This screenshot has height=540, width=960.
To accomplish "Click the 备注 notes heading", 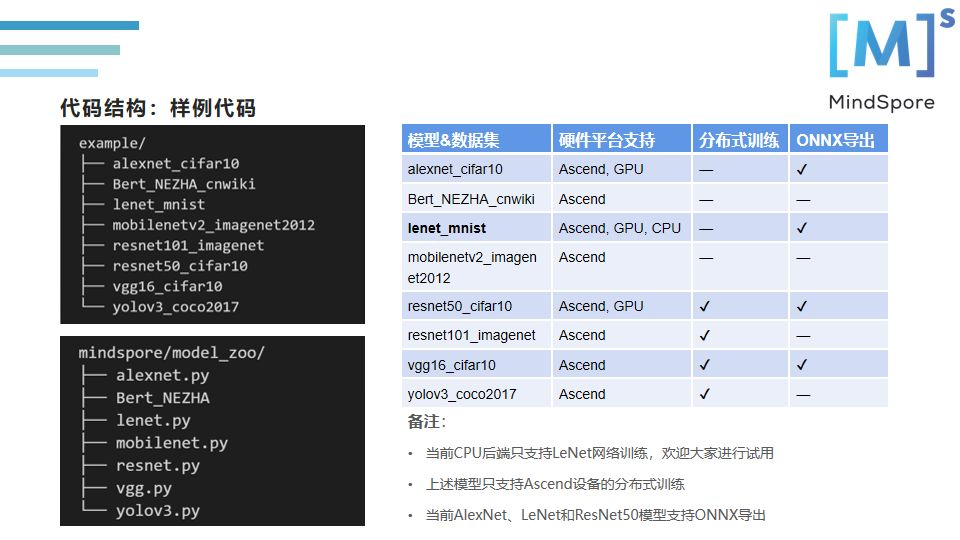I will pos(426,422).
